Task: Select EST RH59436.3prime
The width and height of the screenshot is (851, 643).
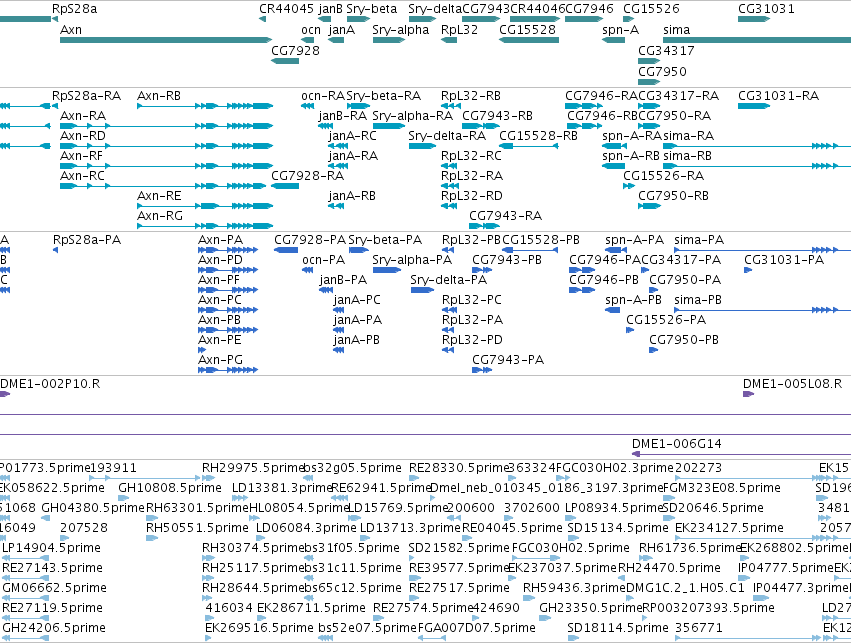Action: pyautogui.click(x=529, y=598)
